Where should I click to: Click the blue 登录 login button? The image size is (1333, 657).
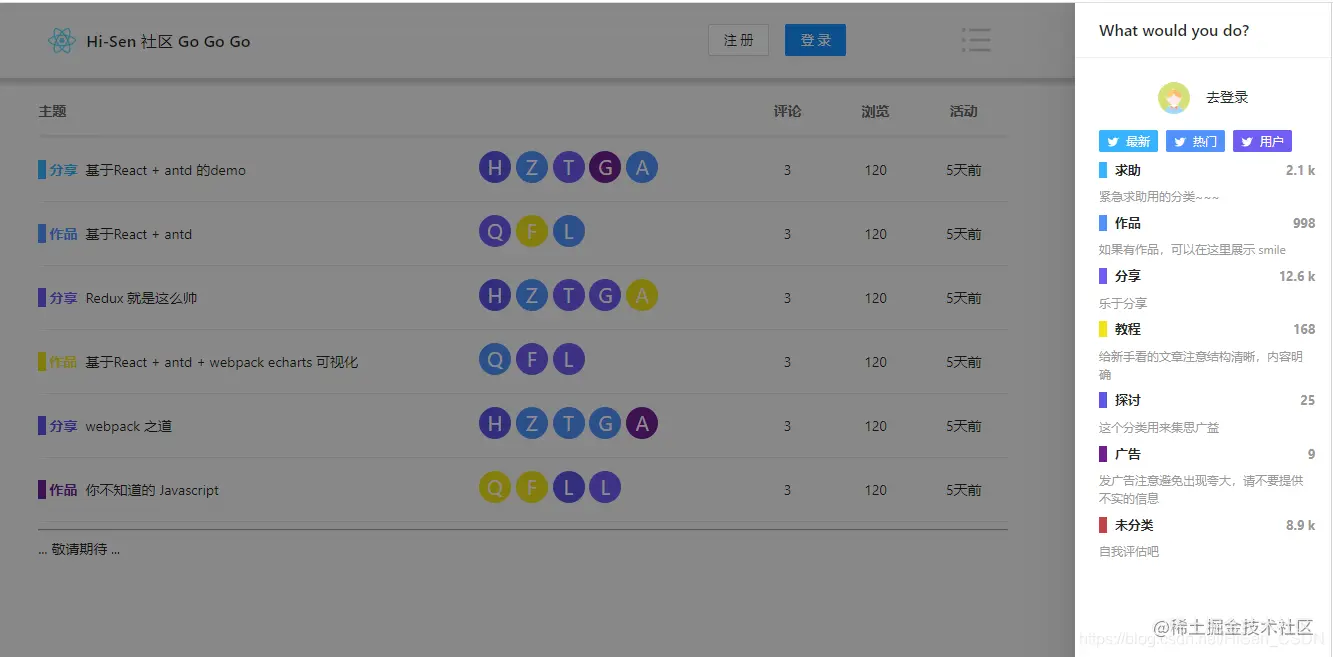pyautogui.click(x=815, y=40)
